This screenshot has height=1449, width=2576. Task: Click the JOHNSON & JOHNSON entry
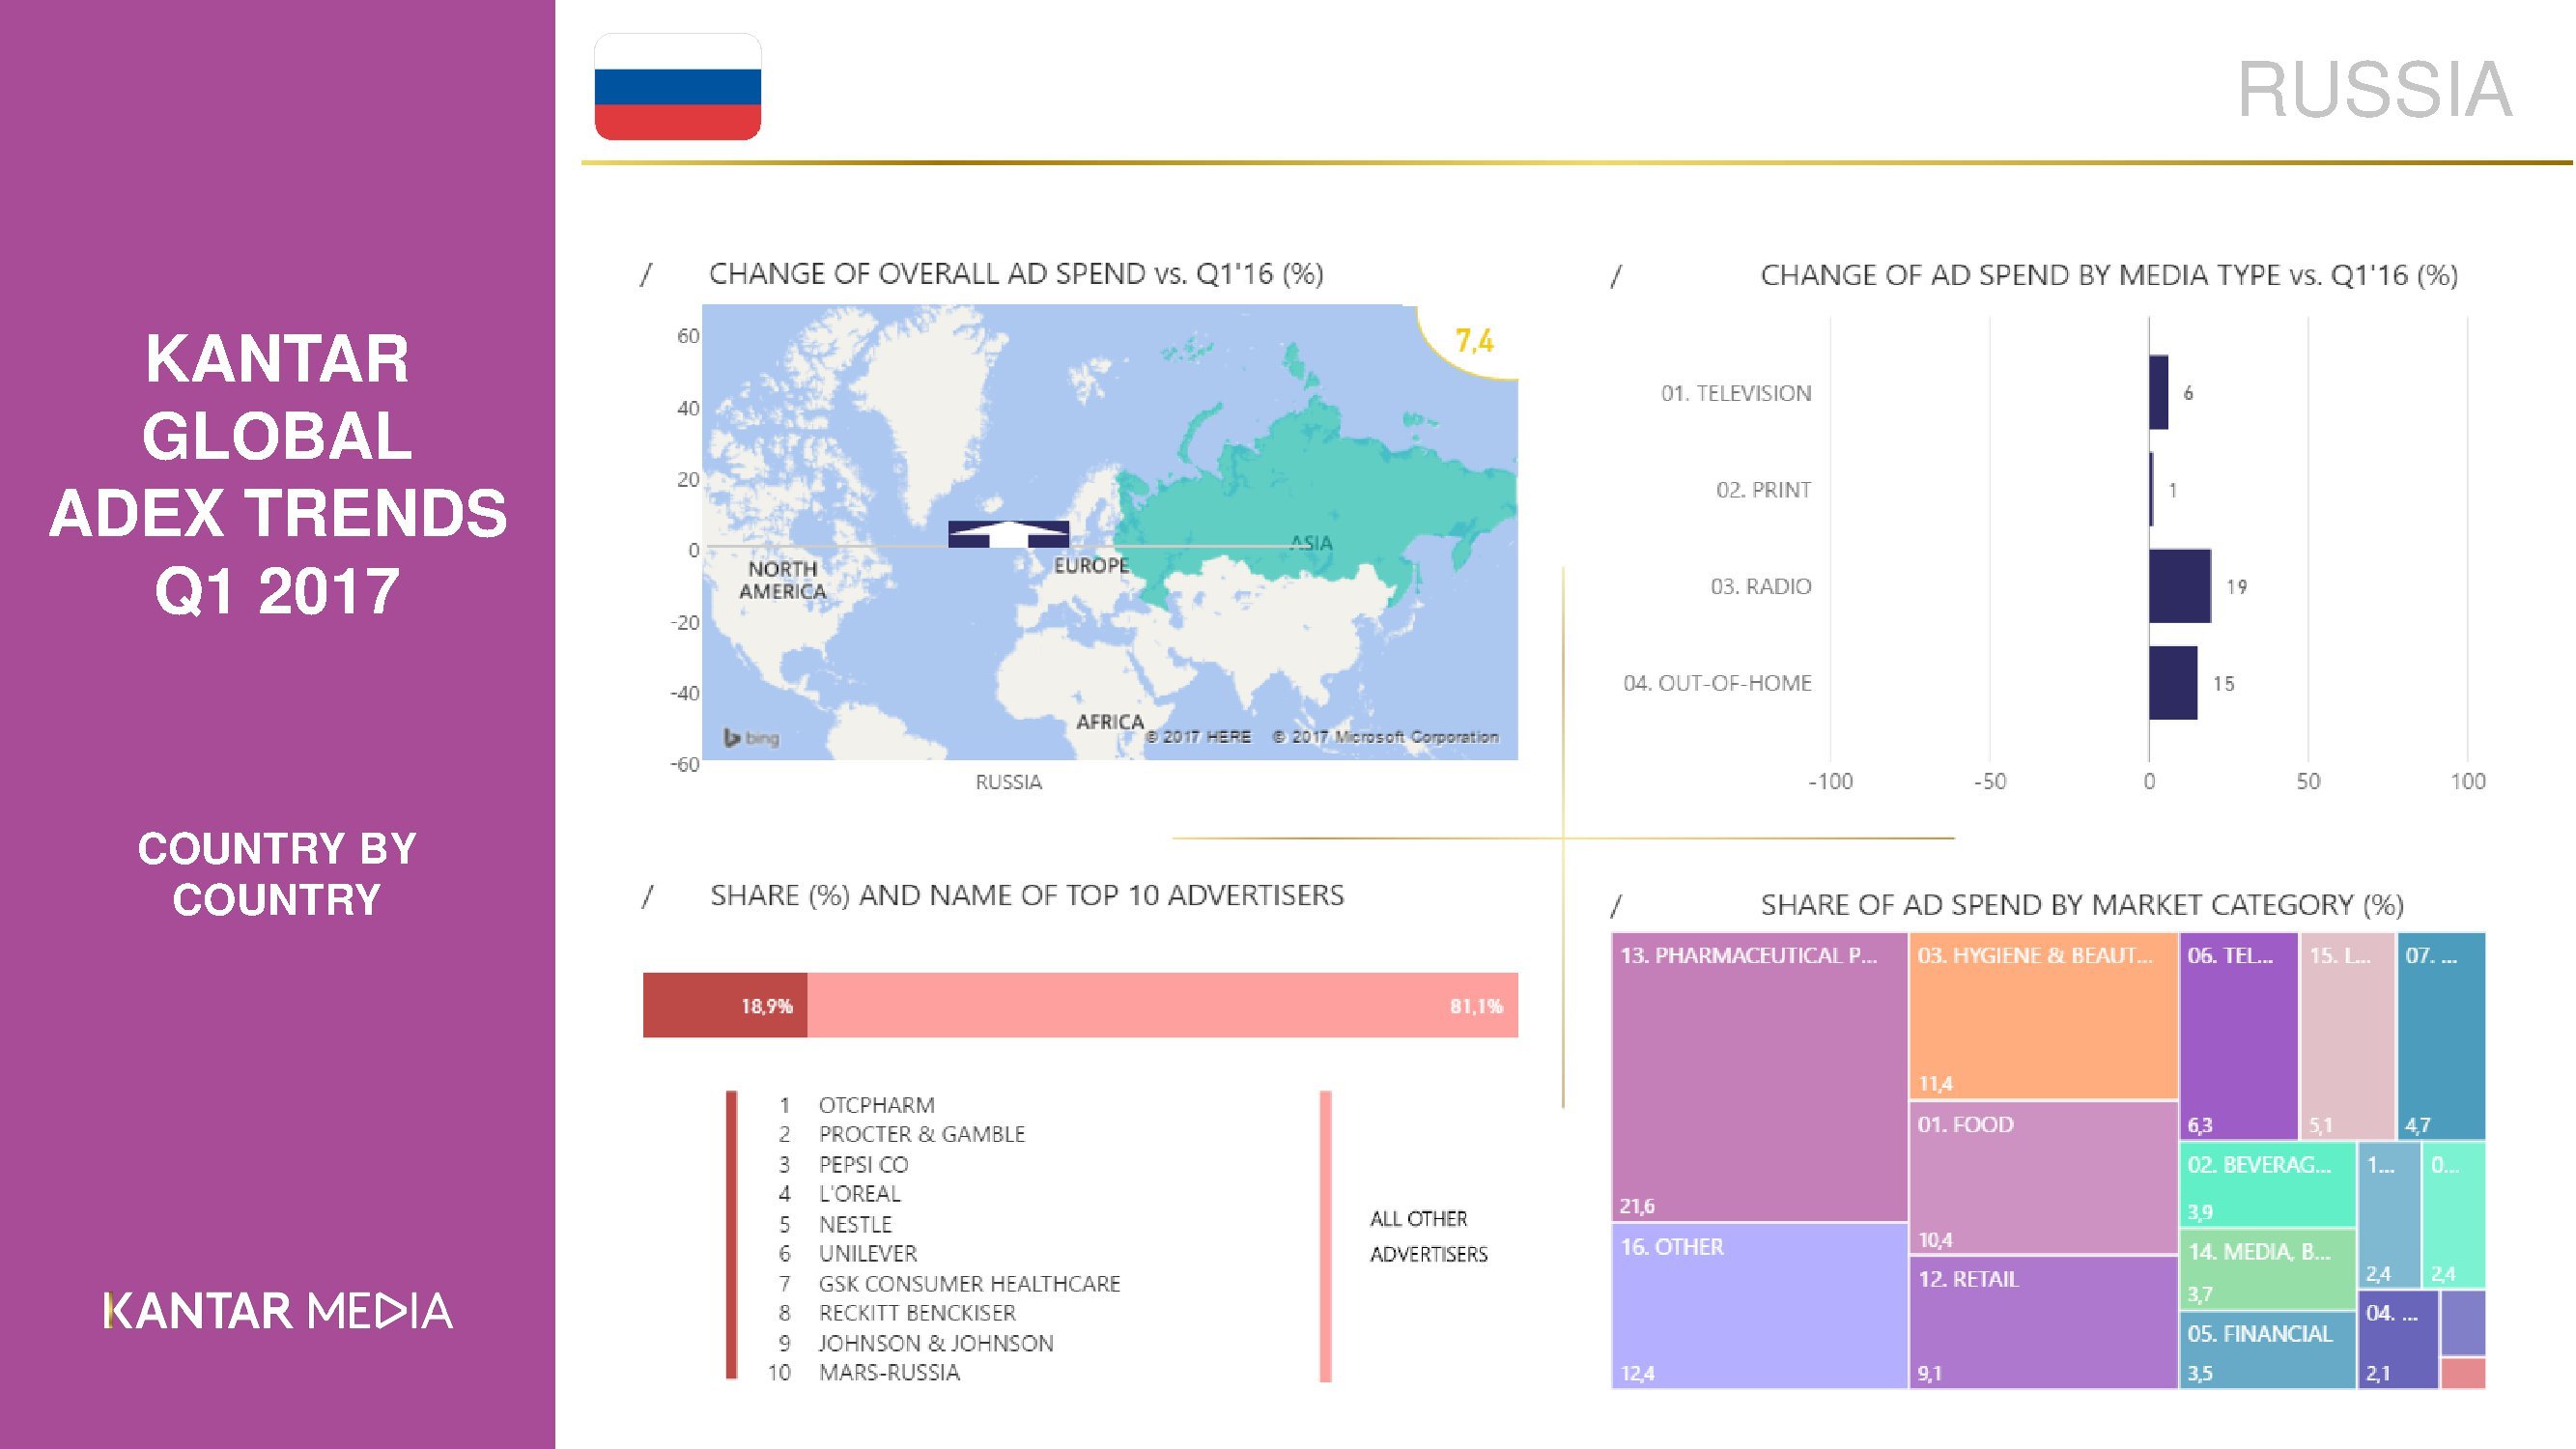(936, 1343)
